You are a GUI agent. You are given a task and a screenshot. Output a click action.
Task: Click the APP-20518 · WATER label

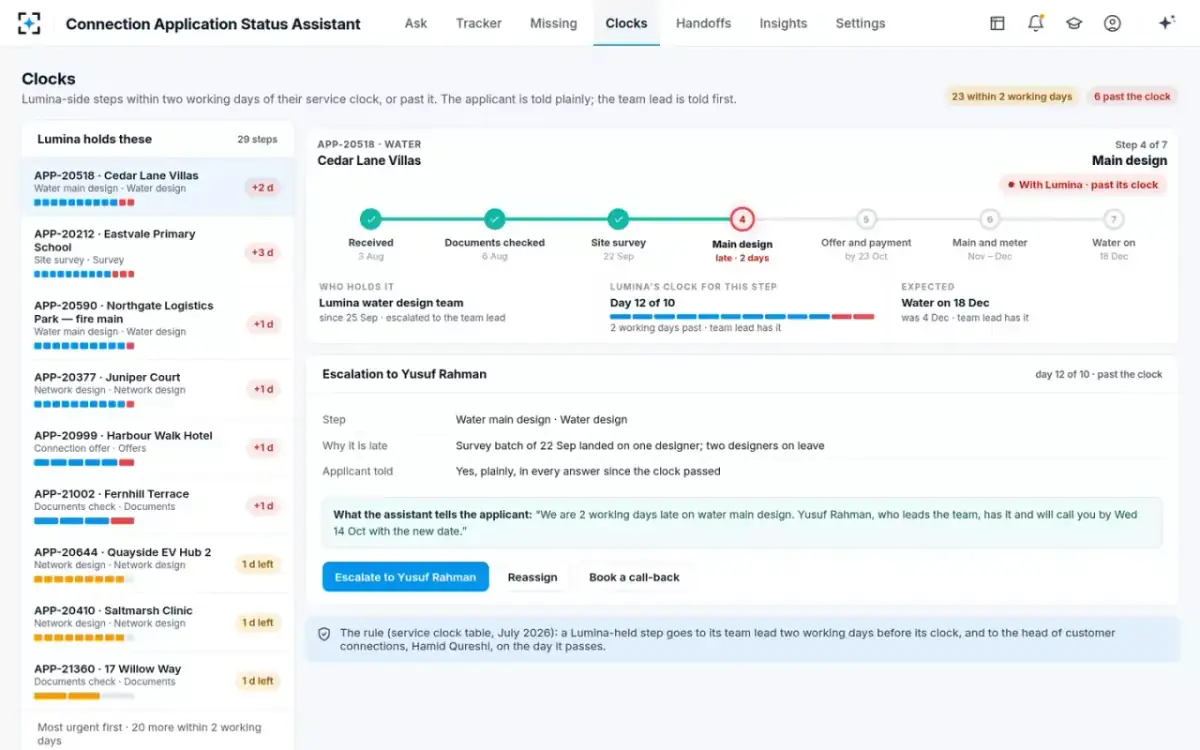click(x=369, y=144)
